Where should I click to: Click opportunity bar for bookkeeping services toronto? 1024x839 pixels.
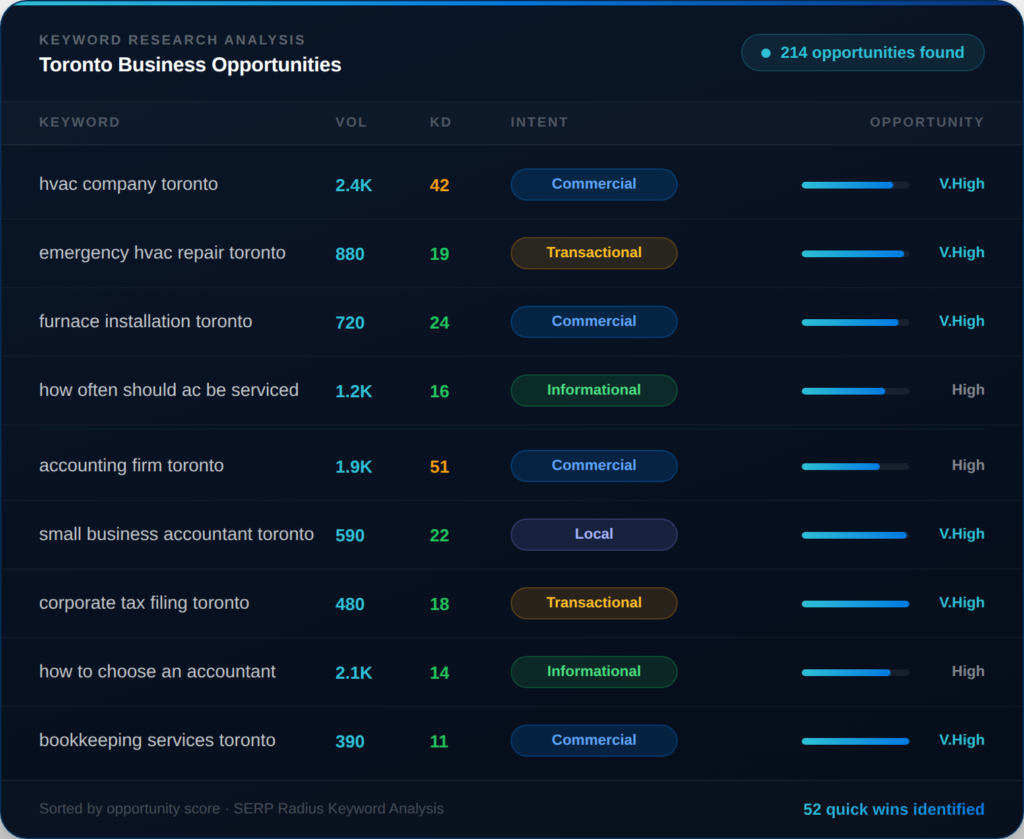pyautogui.click(x=855, y=741)
